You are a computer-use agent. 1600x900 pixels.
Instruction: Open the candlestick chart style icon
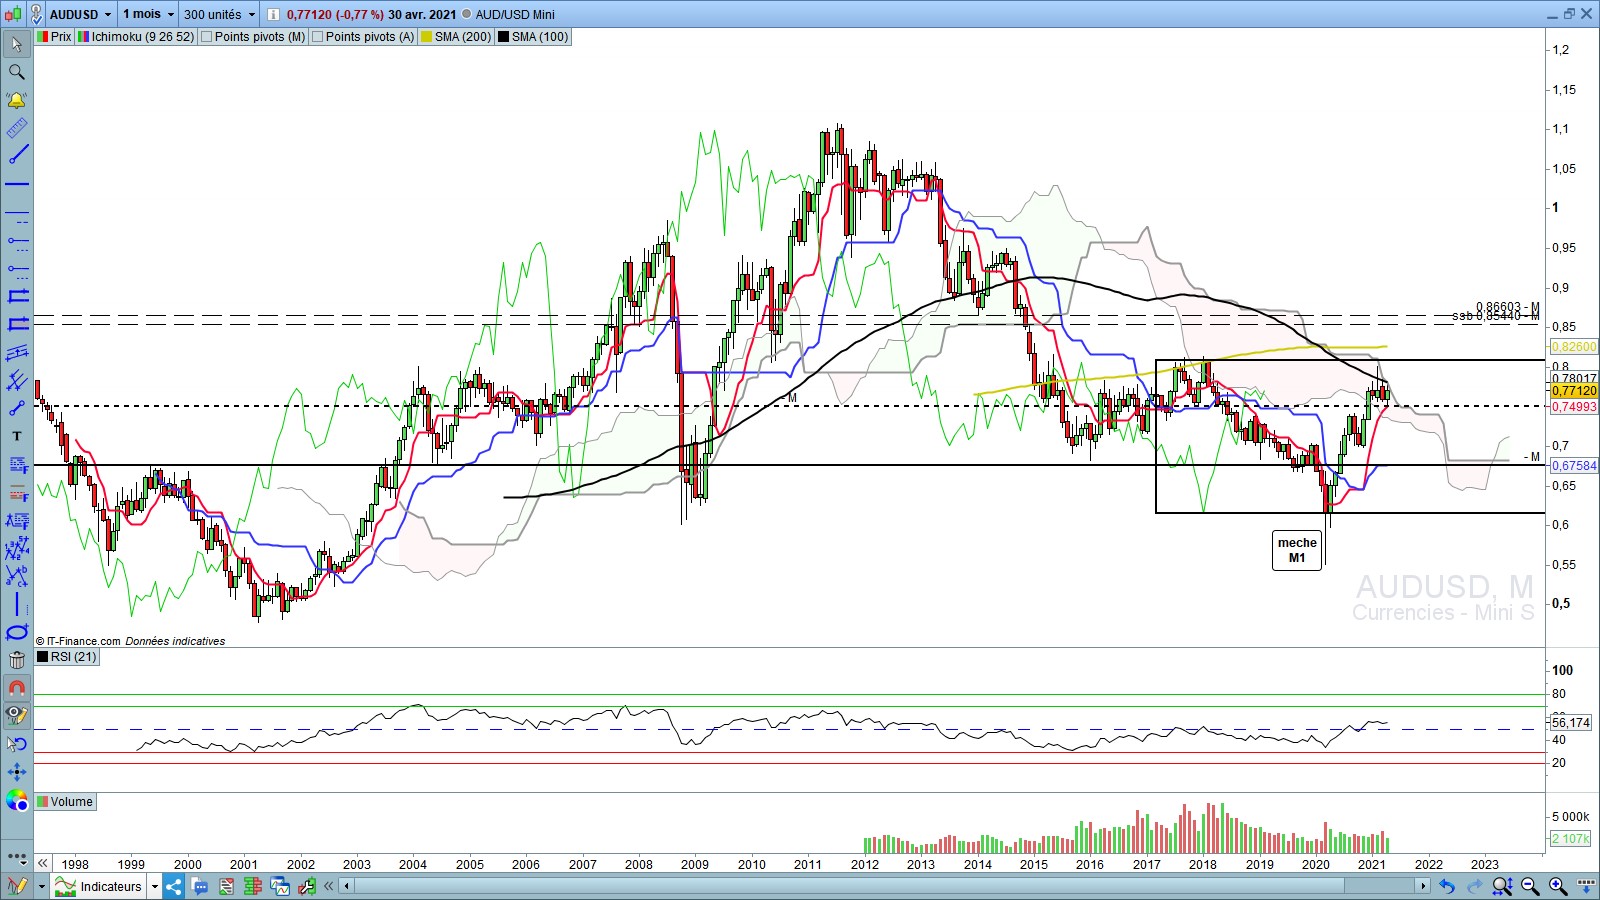point(13,14)
